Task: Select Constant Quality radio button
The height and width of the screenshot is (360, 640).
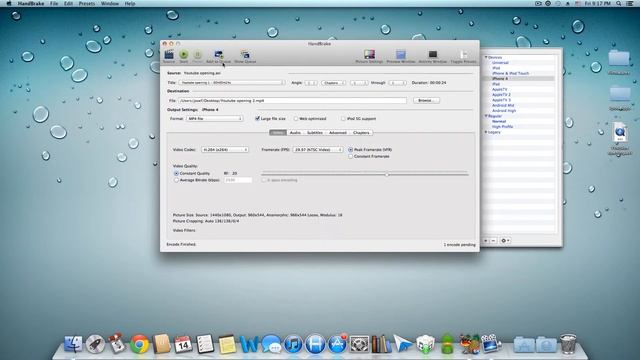Action: tap(176, 173)
